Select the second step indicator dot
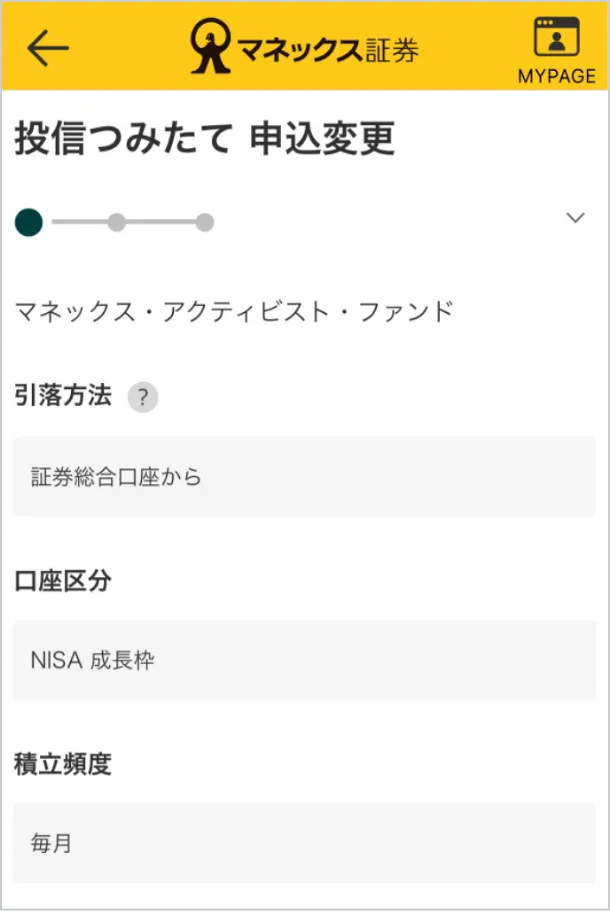 [x=117, y=222]
